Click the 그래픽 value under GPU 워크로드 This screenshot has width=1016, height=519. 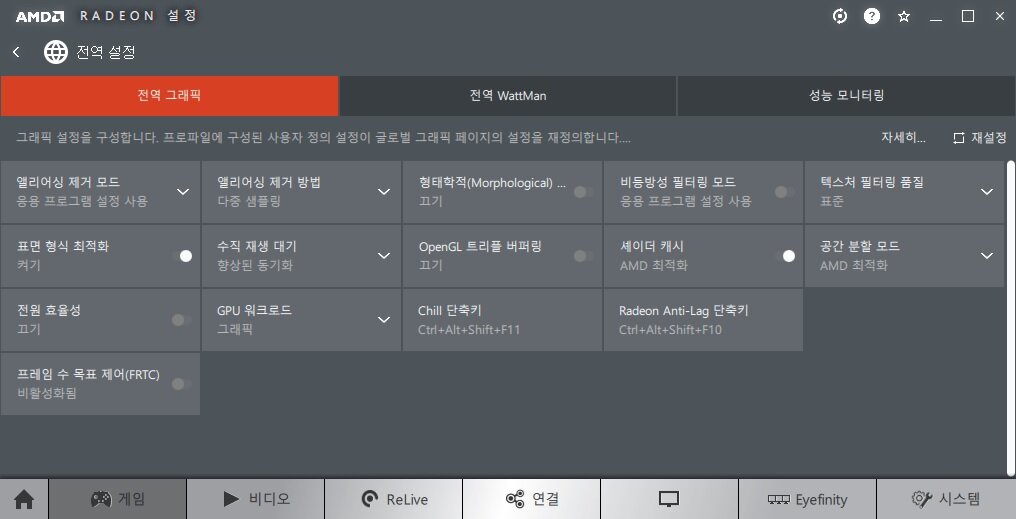click(x=235, y=330)
